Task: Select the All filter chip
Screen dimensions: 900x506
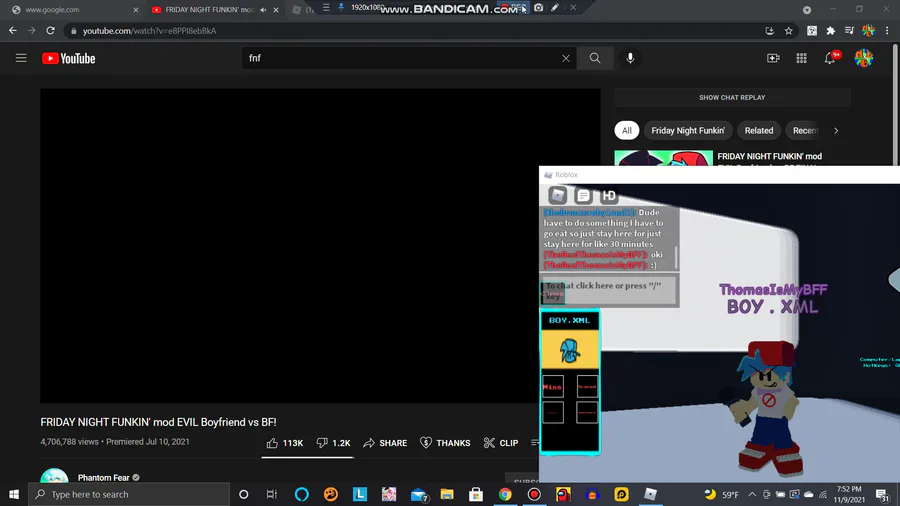Action: pyautogui.click(x=627, y=131)
